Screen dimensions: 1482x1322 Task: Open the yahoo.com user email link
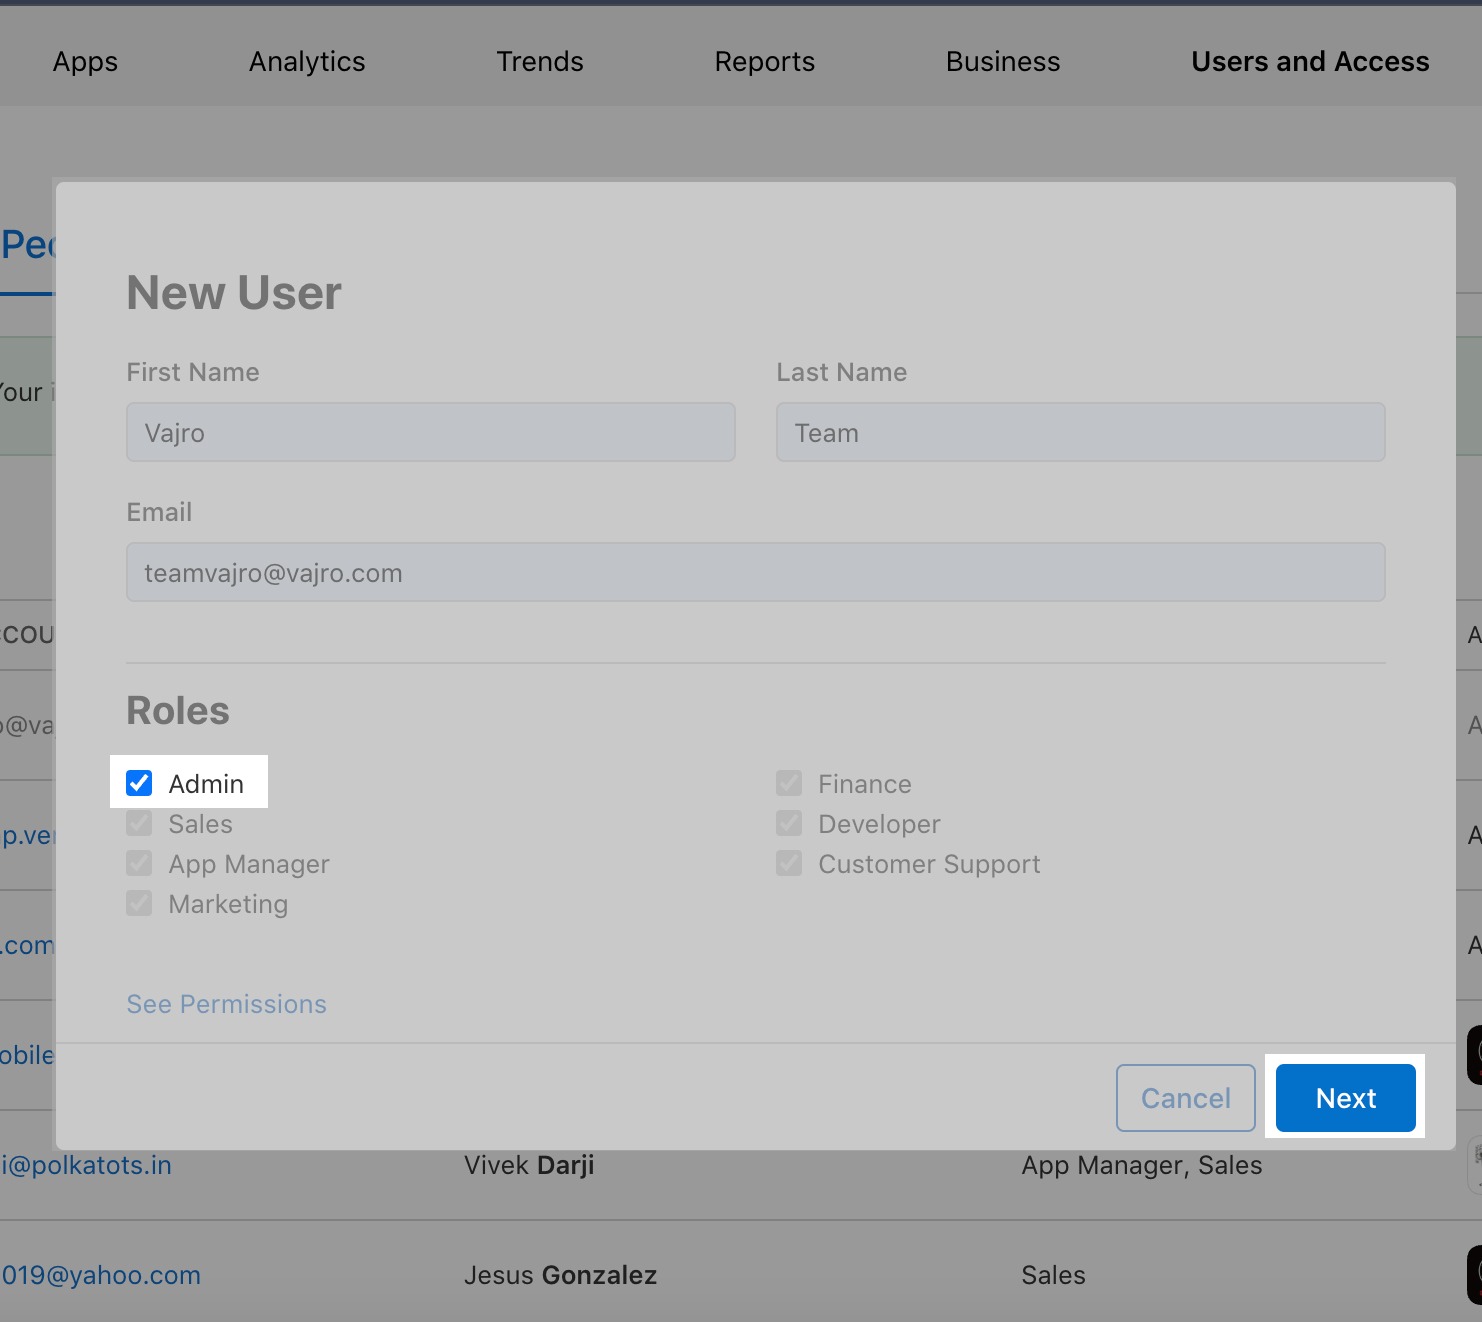[100, 1275]
